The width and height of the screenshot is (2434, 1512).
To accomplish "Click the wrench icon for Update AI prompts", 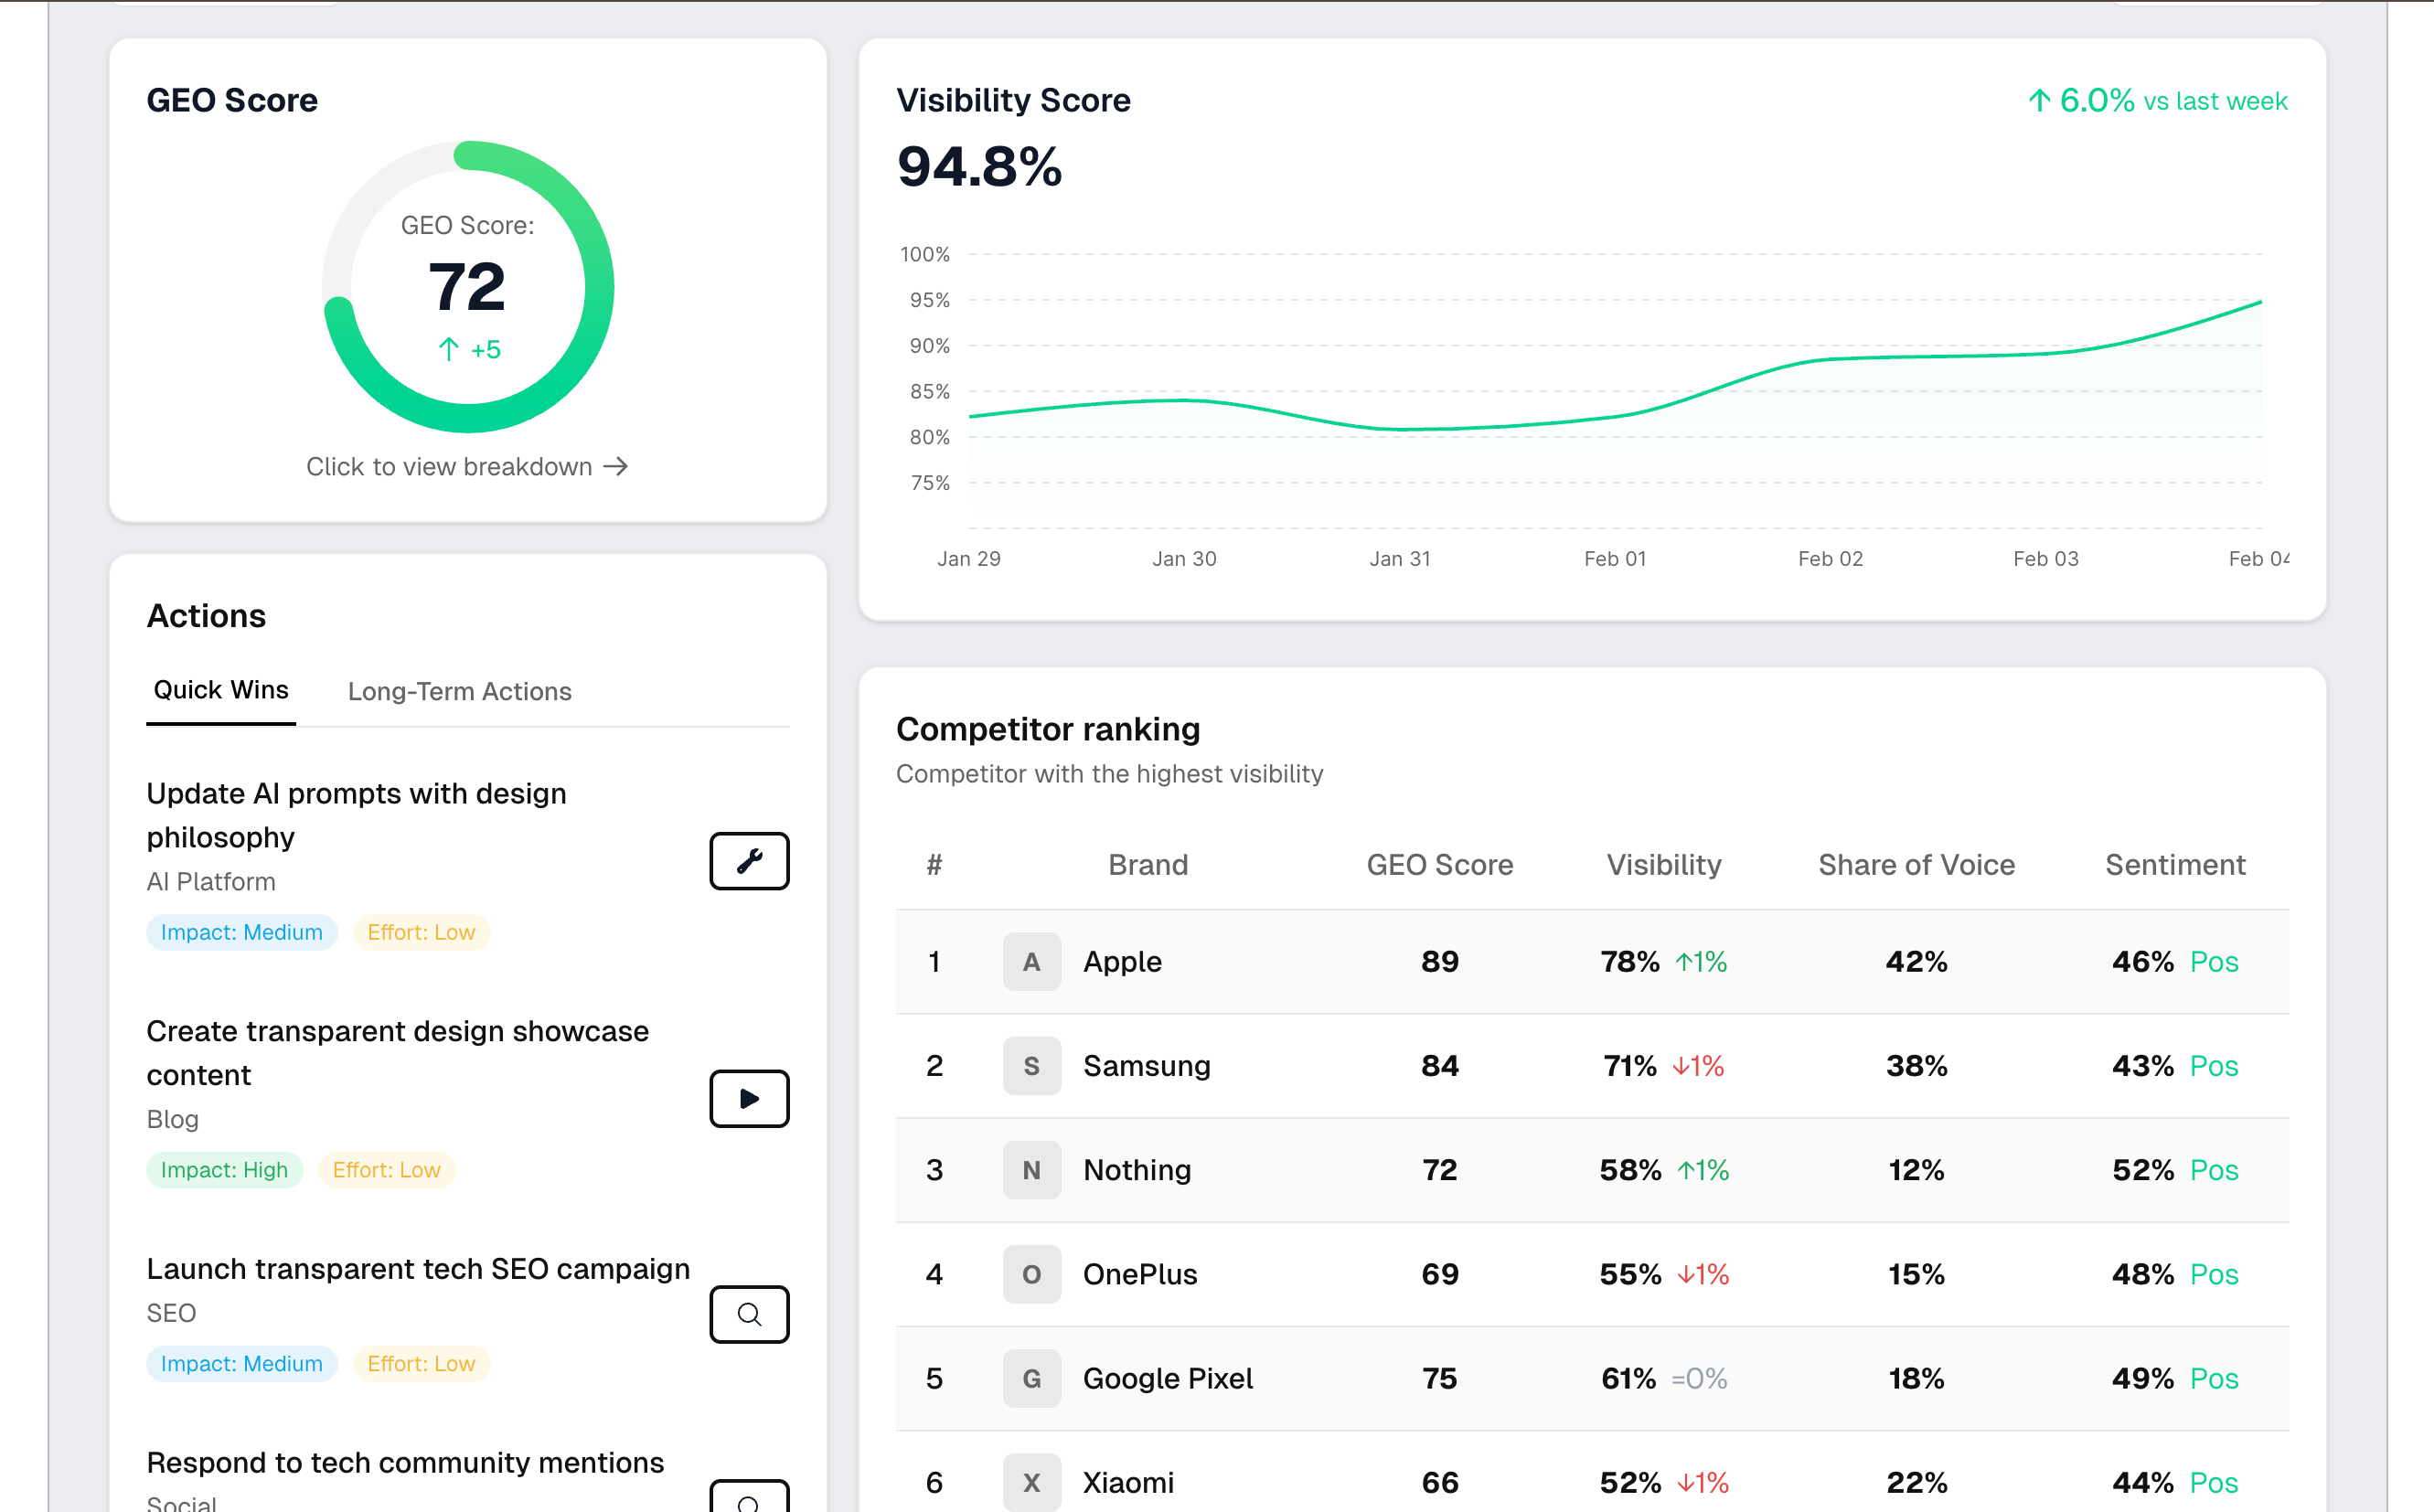I will [x=749, y=860].
